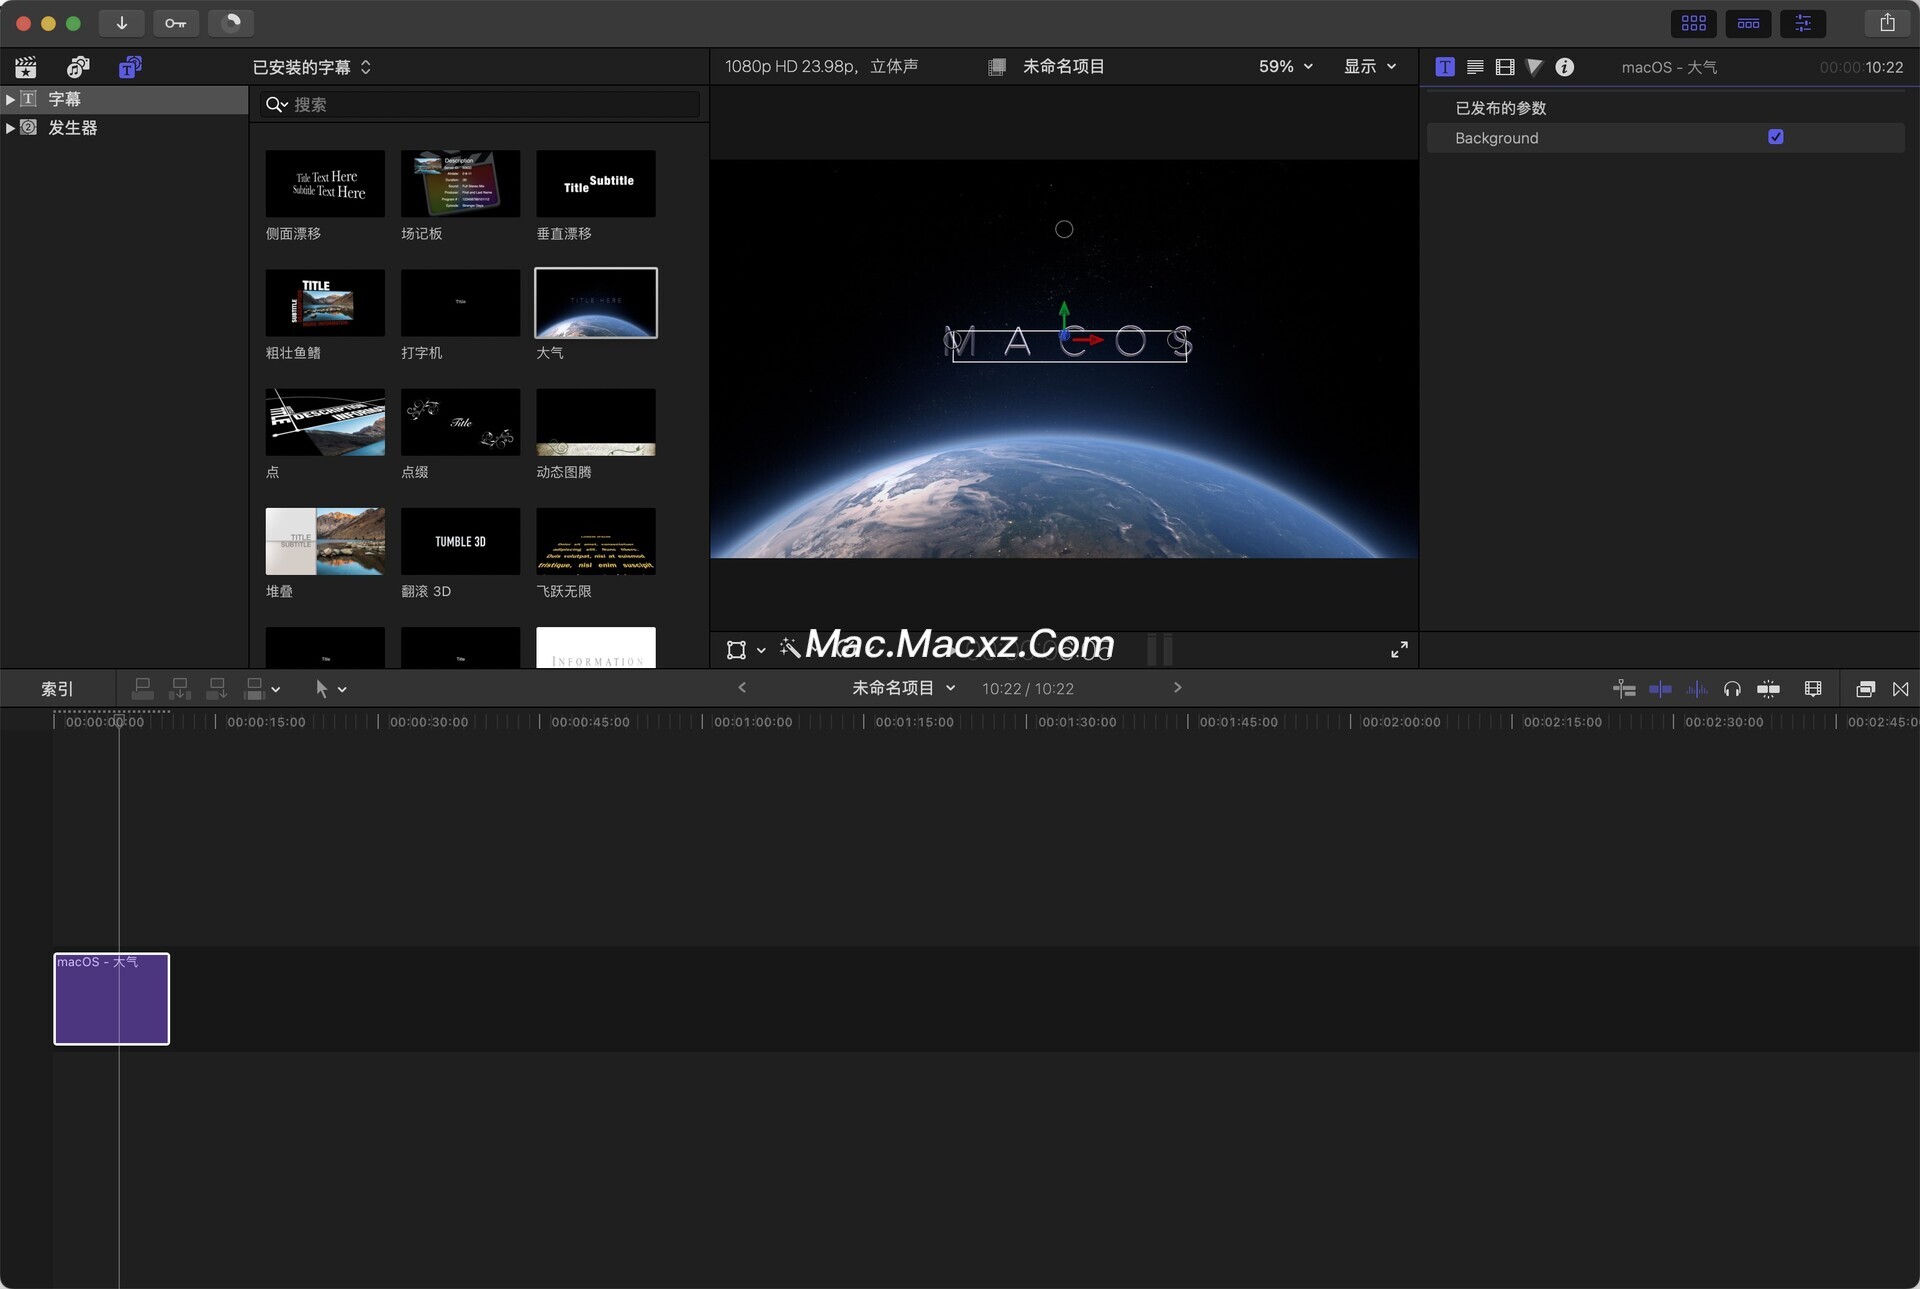This screenshot has width=1920, height=1289.
Task: Open the Titles and Generators sidebar icon
Action: tap(130, 67)
